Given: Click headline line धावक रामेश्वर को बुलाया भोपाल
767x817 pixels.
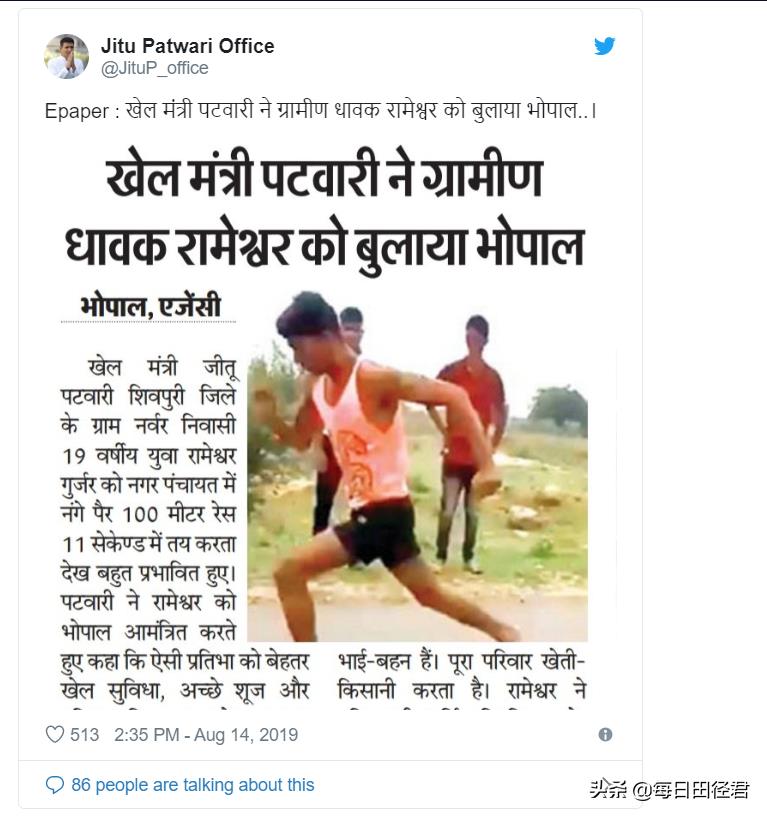Looking at the screenshot, I should click(x=324, y=246).
